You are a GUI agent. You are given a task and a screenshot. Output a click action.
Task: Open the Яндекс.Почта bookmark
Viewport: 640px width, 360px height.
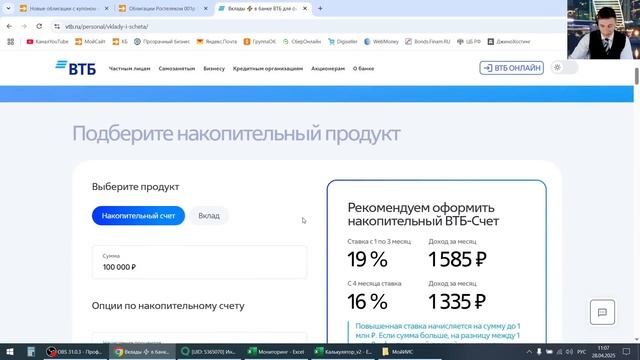pyautogui.click(x=217, y=42)
